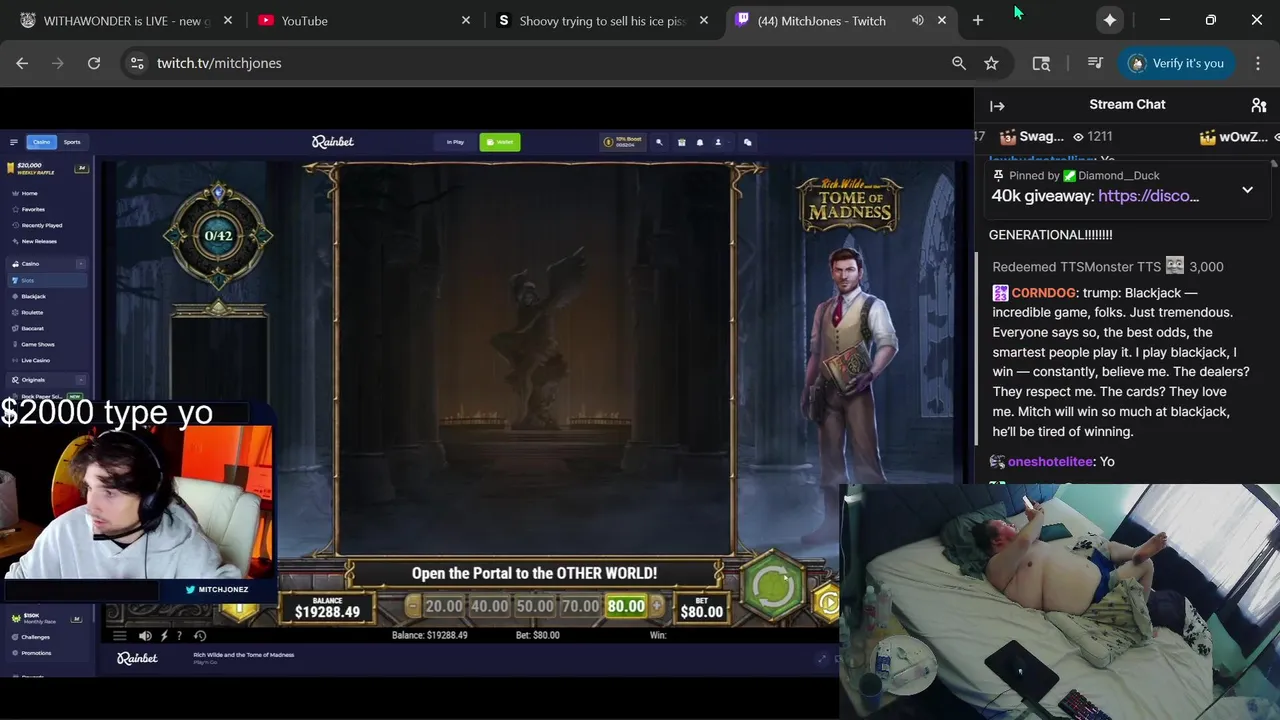Decrease bet with the minus button
This screenshot has height=720, width=1280.
[x=412, y=606]
